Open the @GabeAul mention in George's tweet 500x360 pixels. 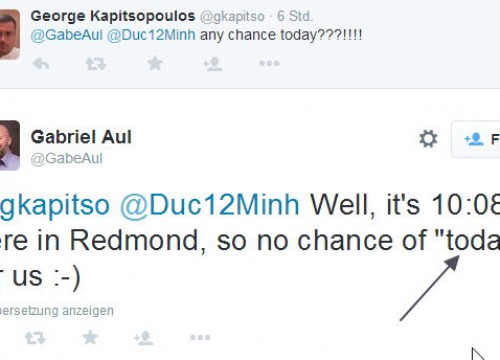tap(66, 35)
